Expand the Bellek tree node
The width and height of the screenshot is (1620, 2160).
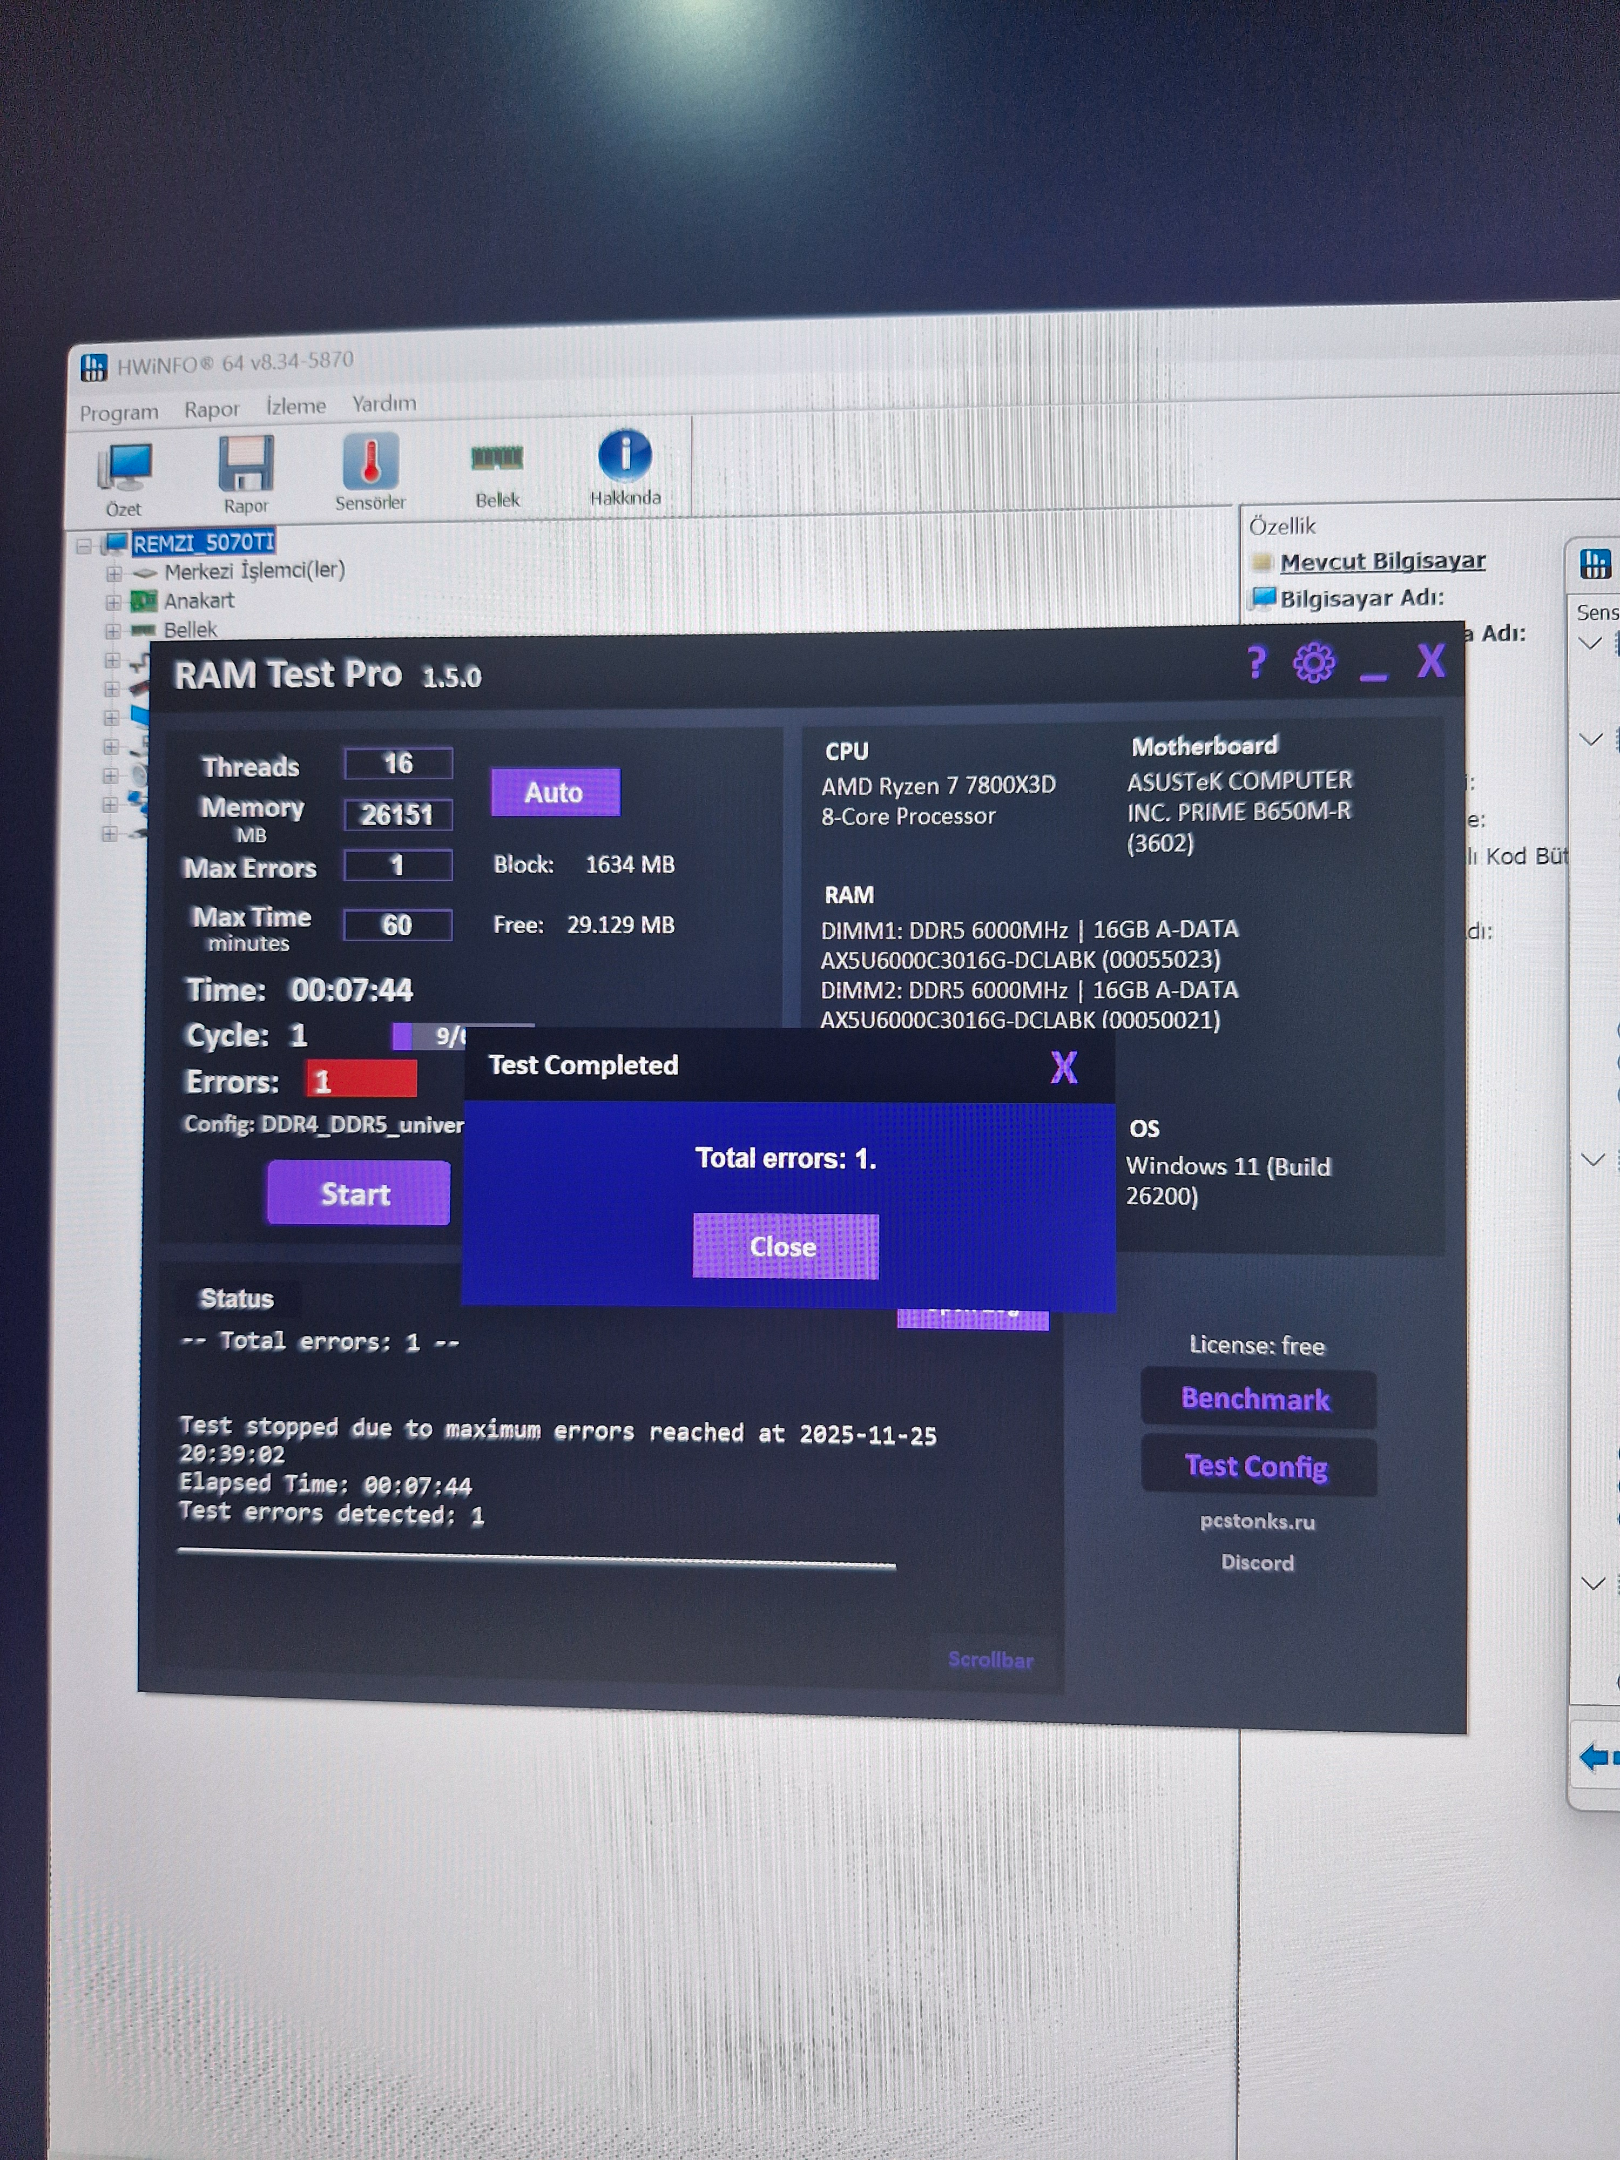pos(113,631)
